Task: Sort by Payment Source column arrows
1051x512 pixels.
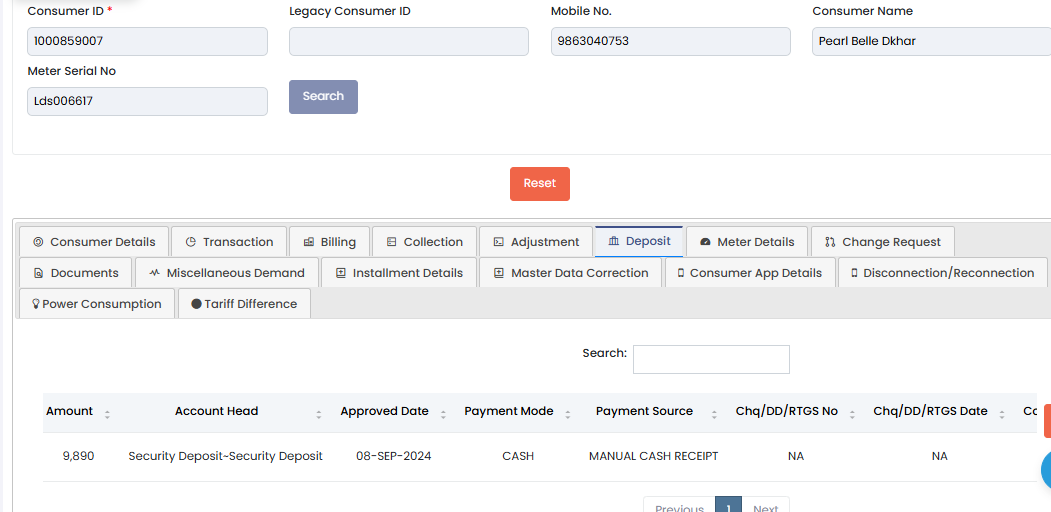Action: (x=715, y=414)
